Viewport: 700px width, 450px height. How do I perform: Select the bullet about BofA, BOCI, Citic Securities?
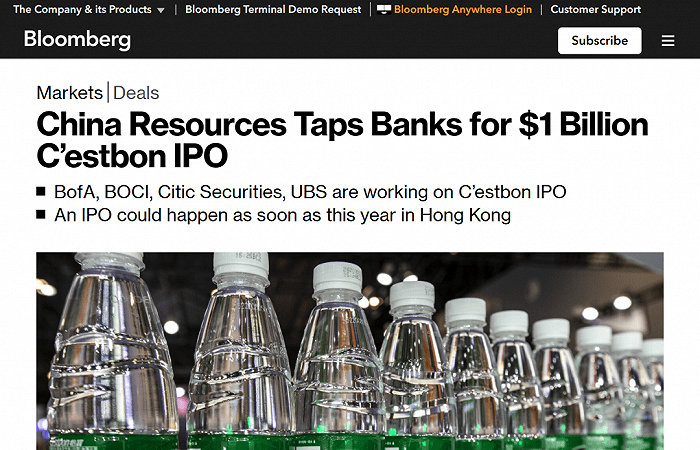click(x=310, y=192)
